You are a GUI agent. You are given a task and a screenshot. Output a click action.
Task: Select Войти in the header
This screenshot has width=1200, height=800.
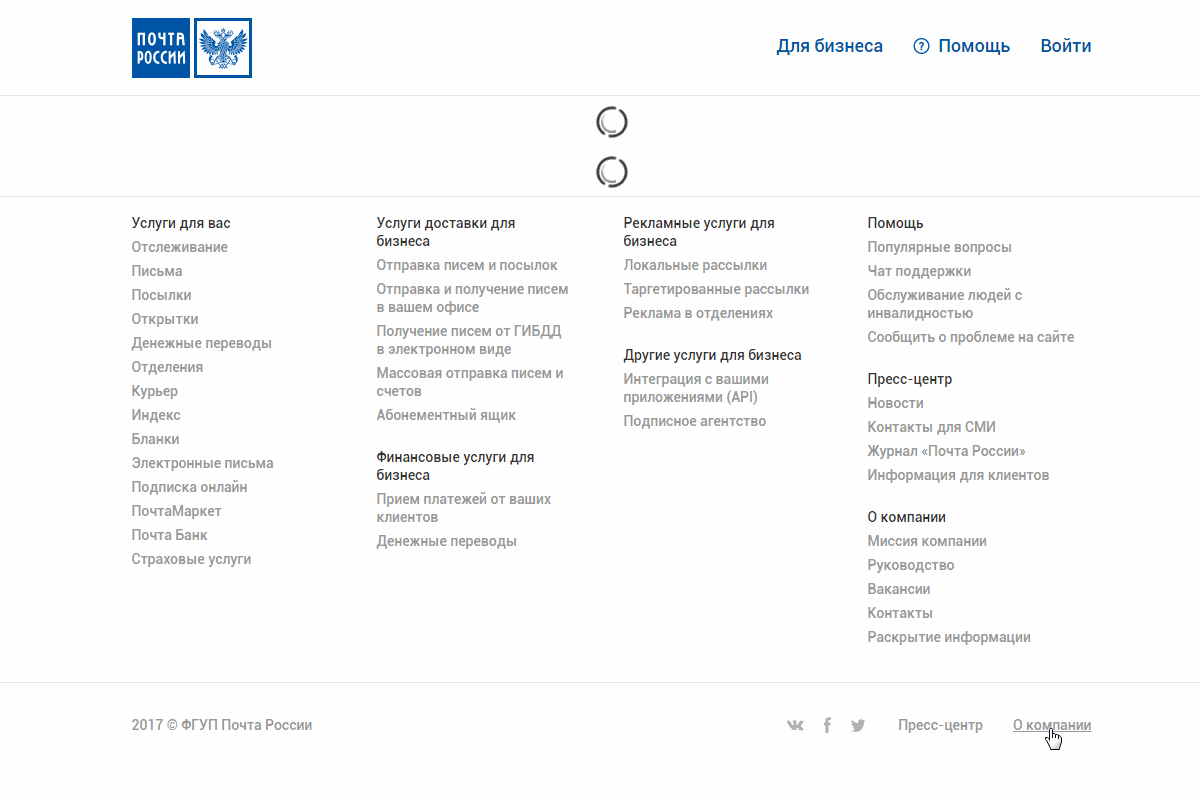coord(1066,46)
